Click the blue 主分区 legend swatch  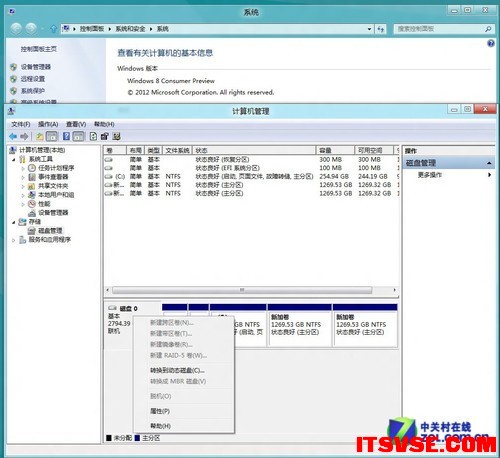137,438
